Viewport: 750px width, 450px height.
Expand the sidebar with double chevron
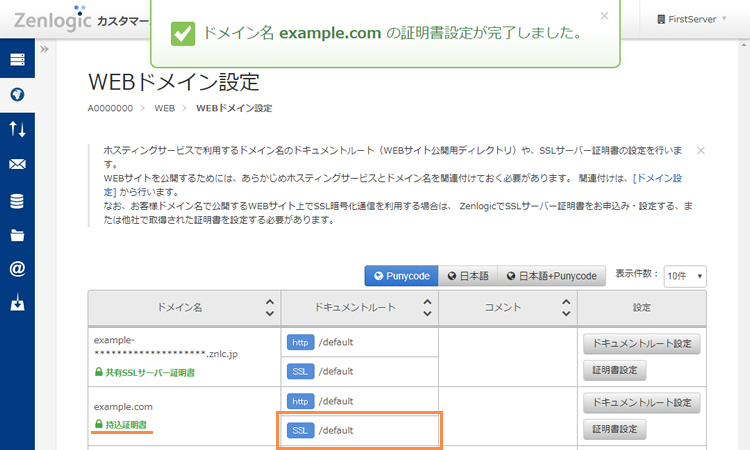coord(45,49)
